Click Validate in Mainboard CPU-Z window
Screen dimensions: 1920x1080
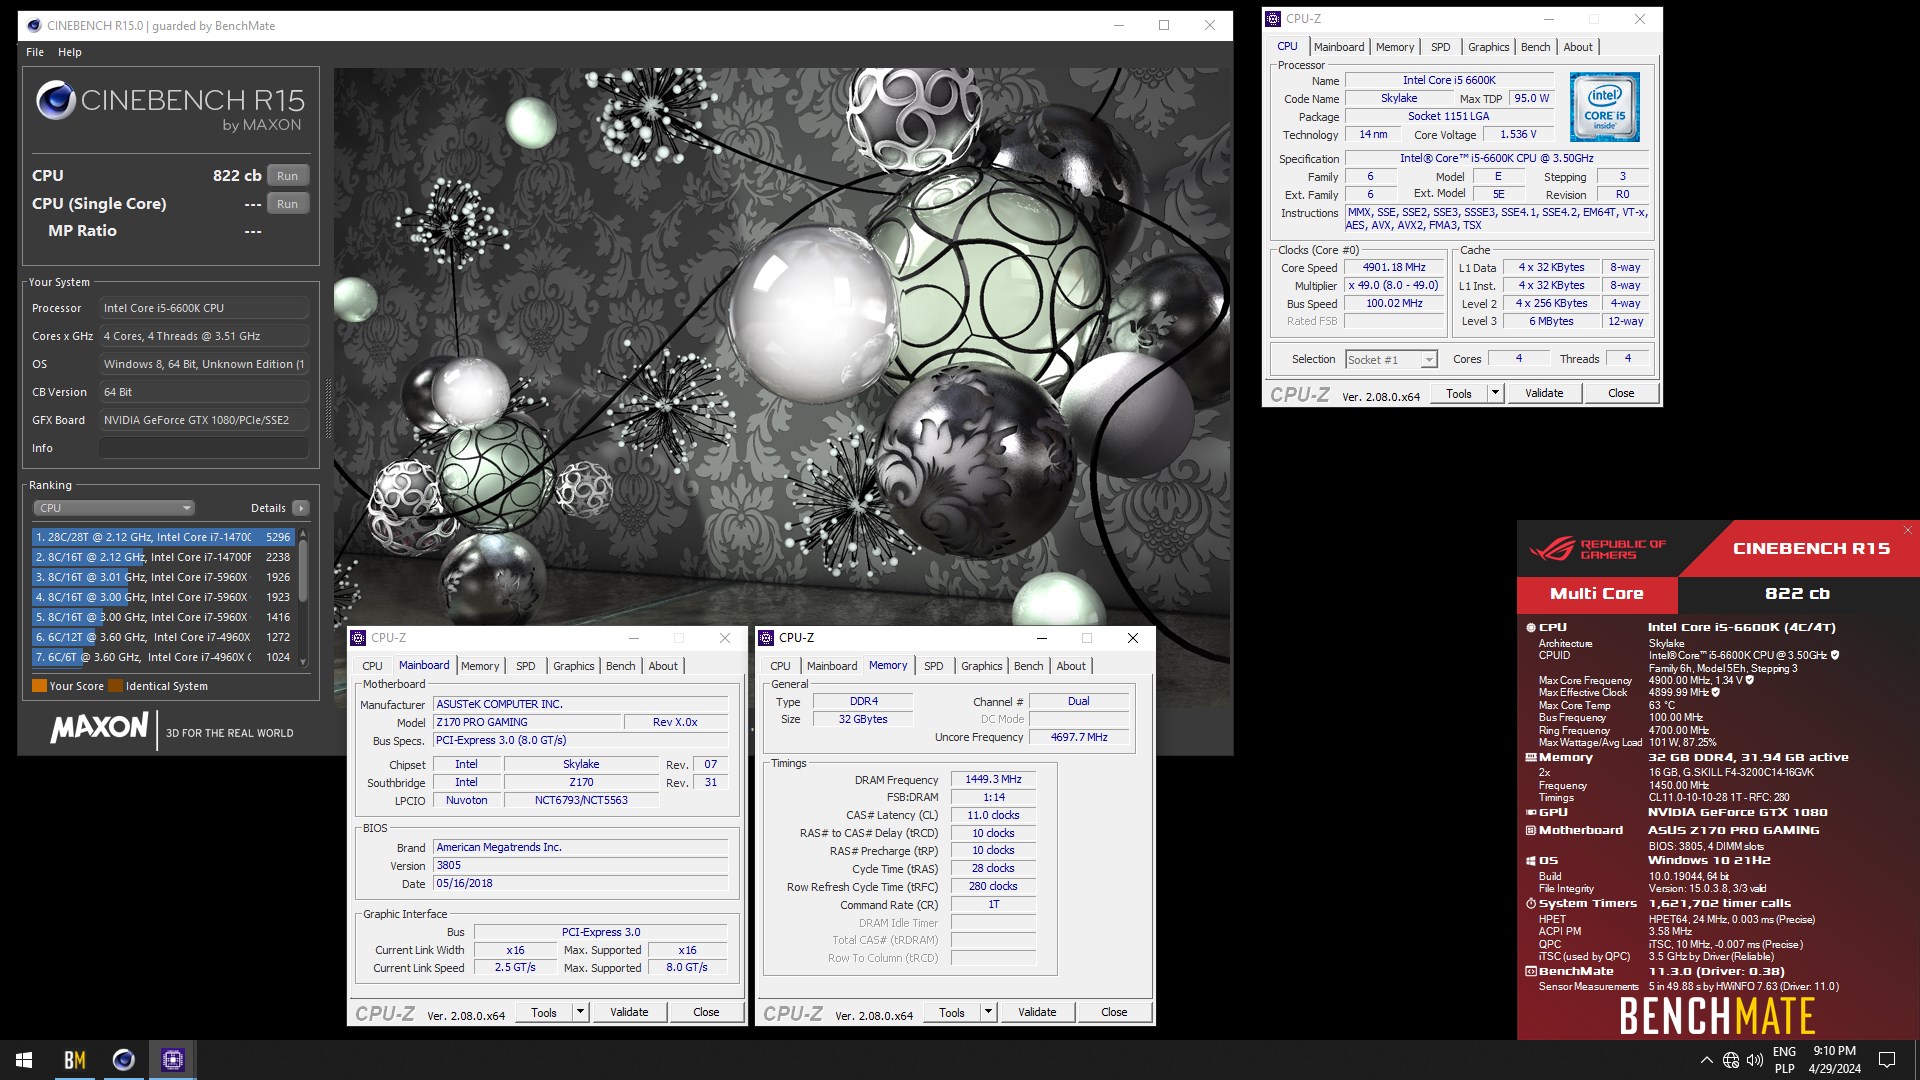pos(629,1012)
